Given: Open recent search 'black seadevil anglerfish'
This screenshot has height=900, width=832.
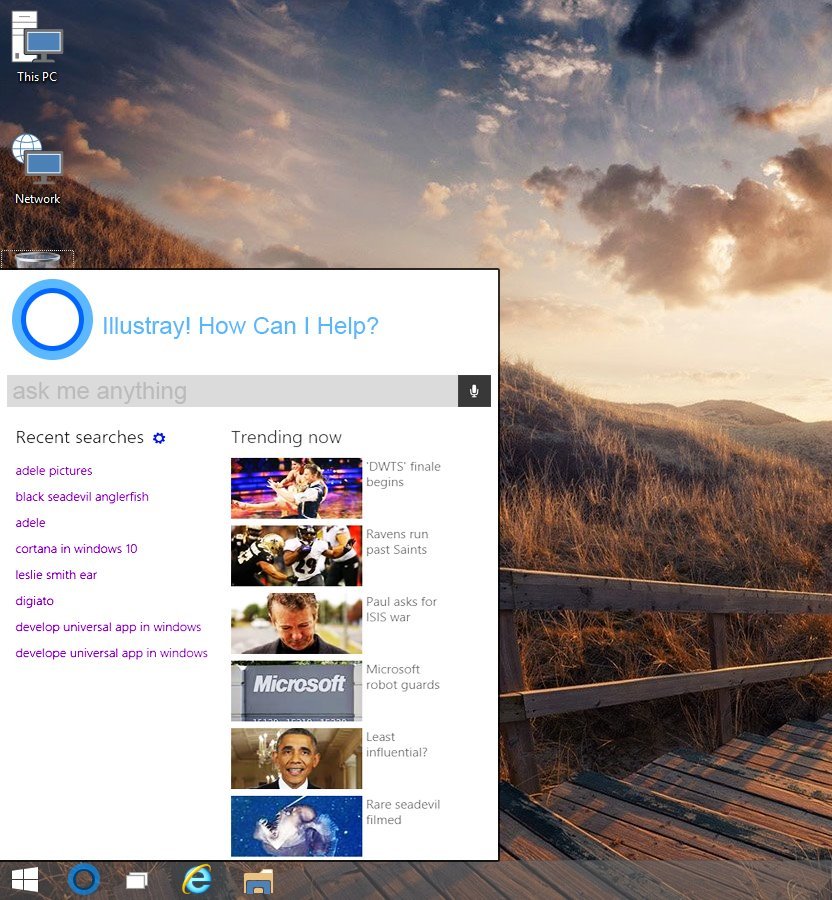Looking at the screenshot, I should 82,496.
